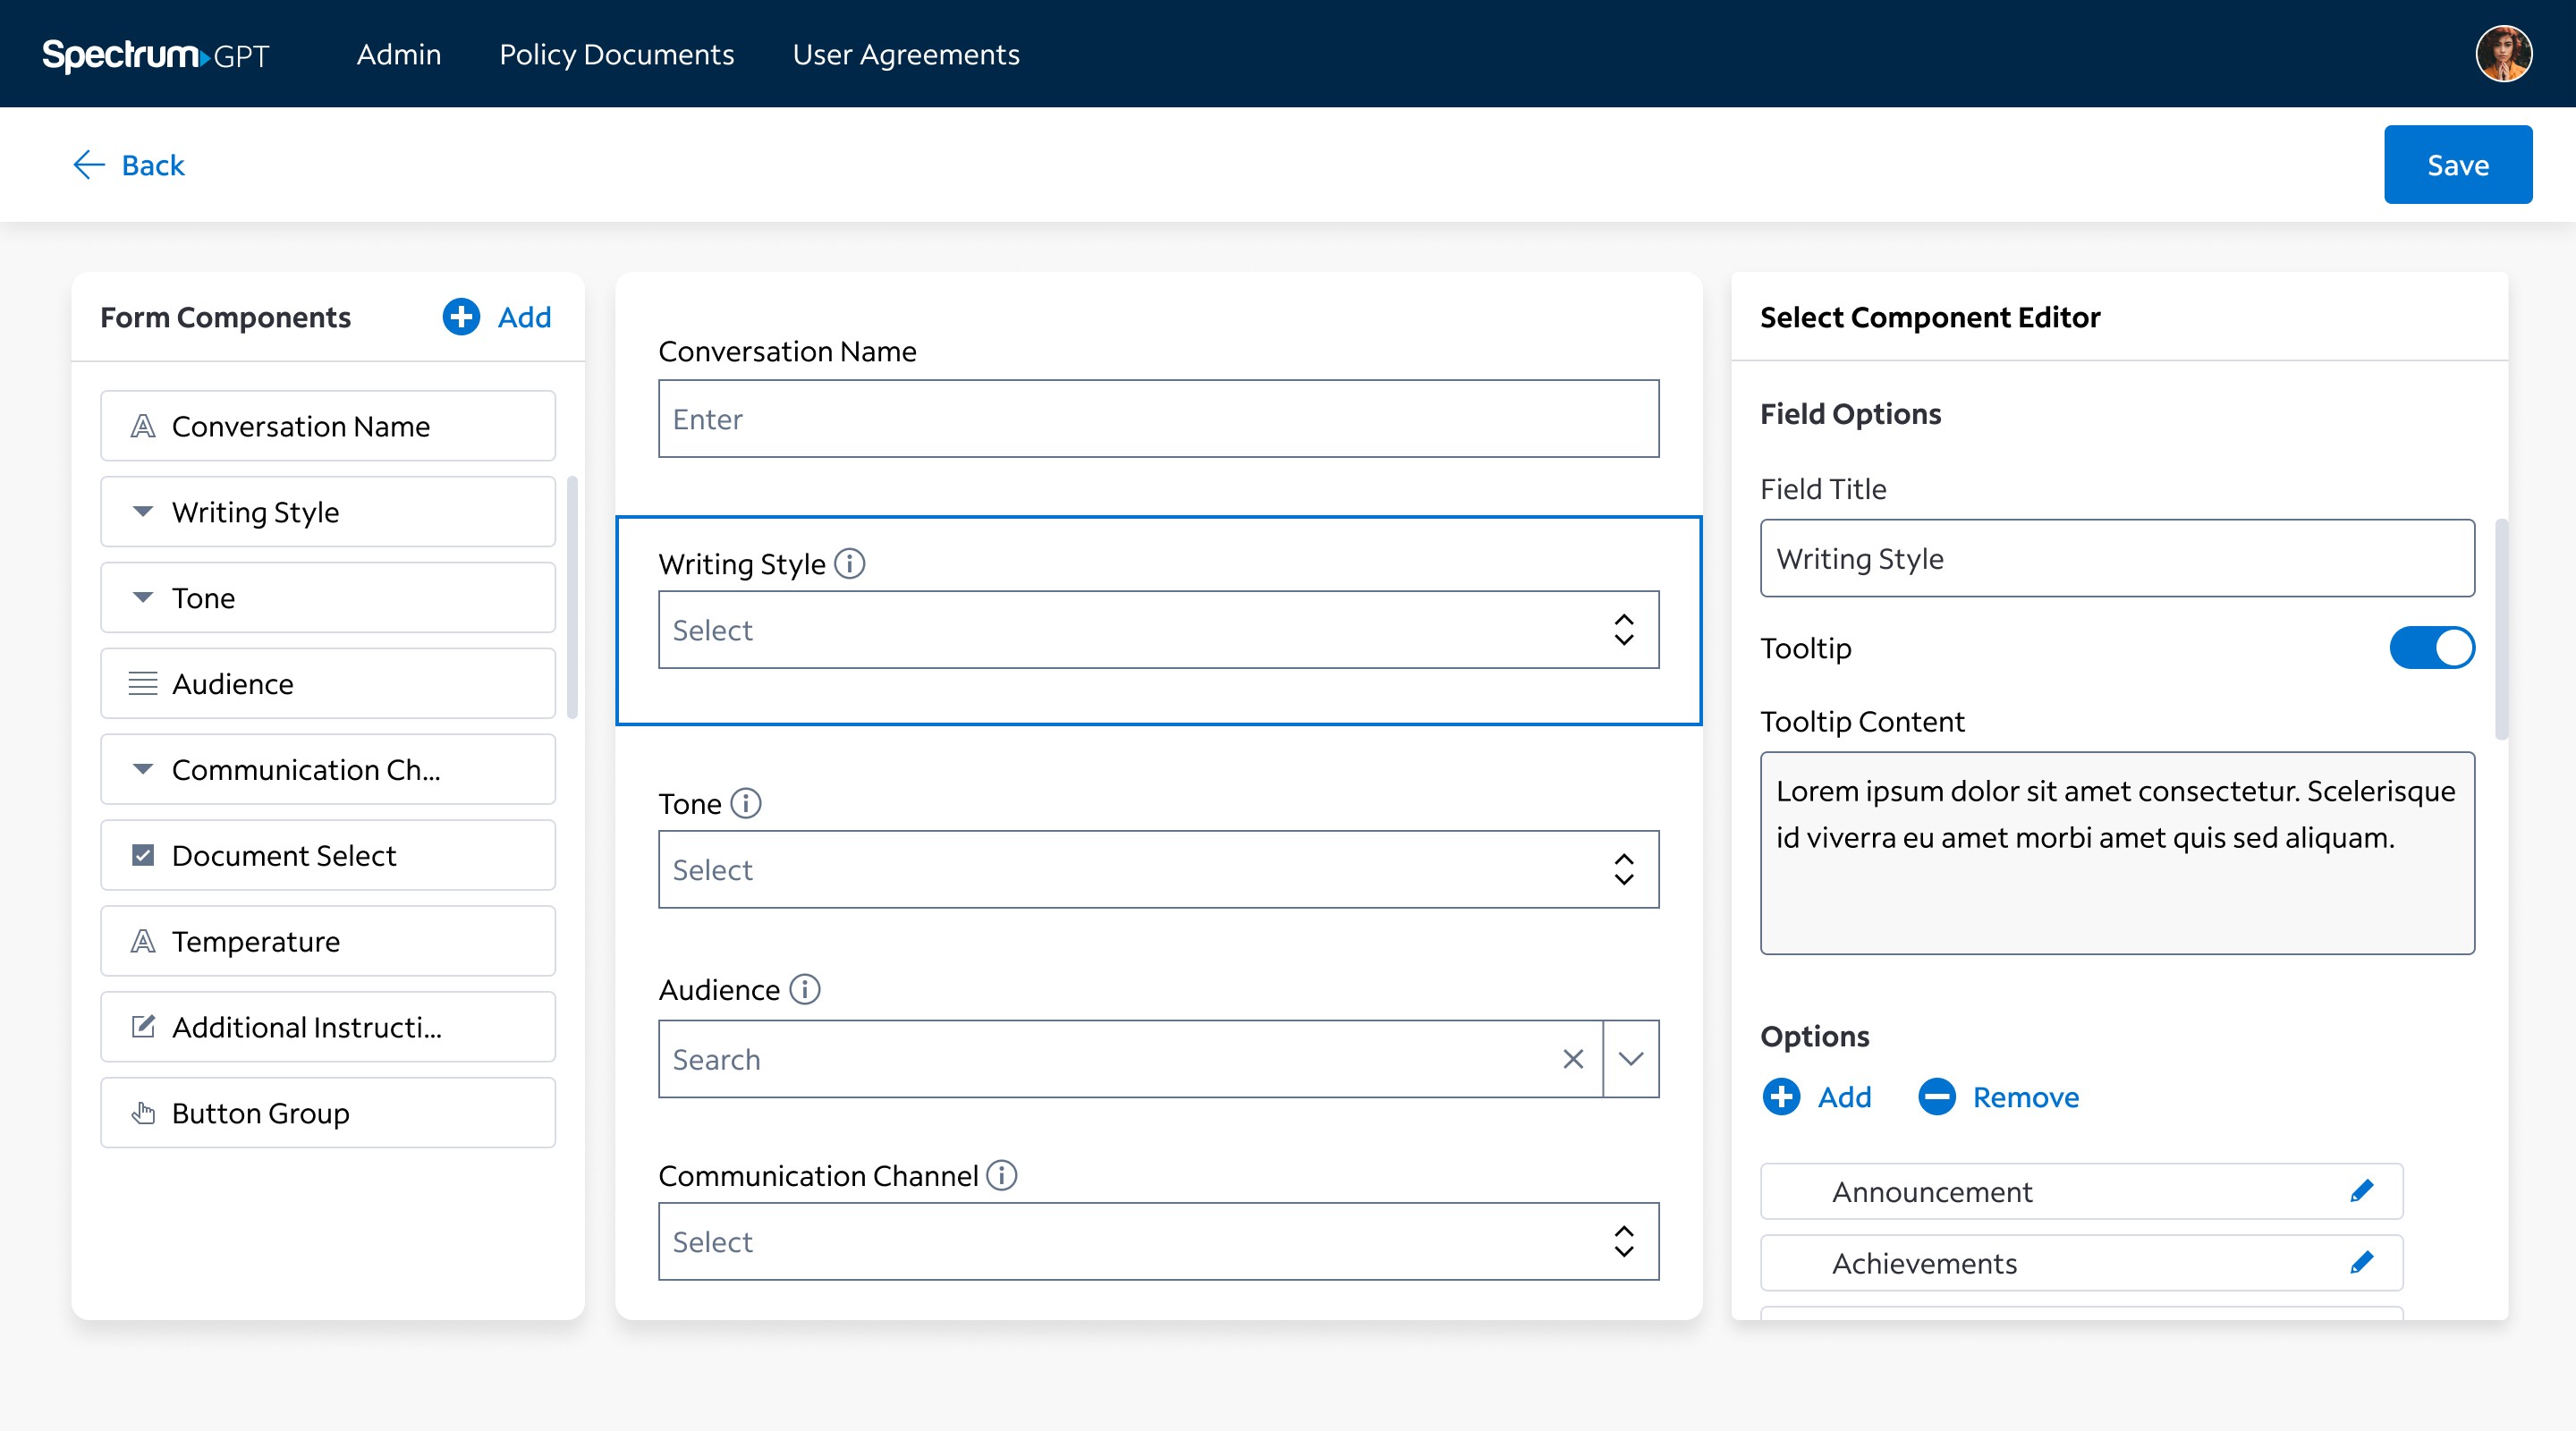Edit the Achievements option pencil icon

click(x=2361, y=1263)
